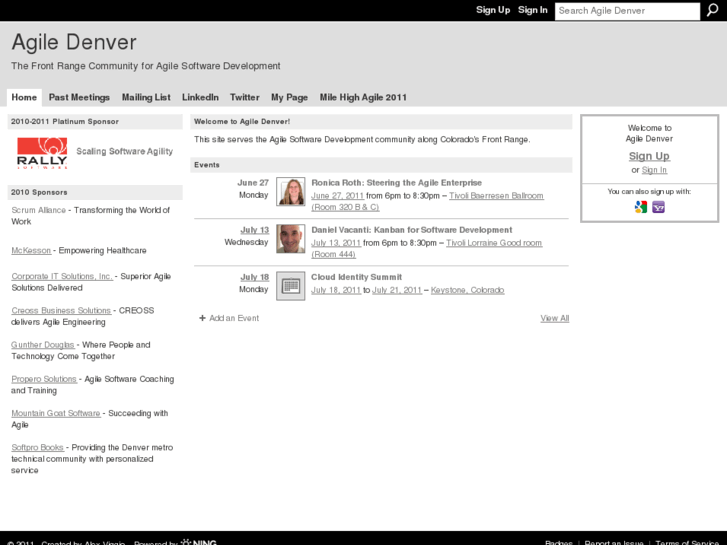The height and width of the screenshot is (545, 727).
Task: Click the Welcome to Agile Denver! heading
Action: [x=242, y=122]
